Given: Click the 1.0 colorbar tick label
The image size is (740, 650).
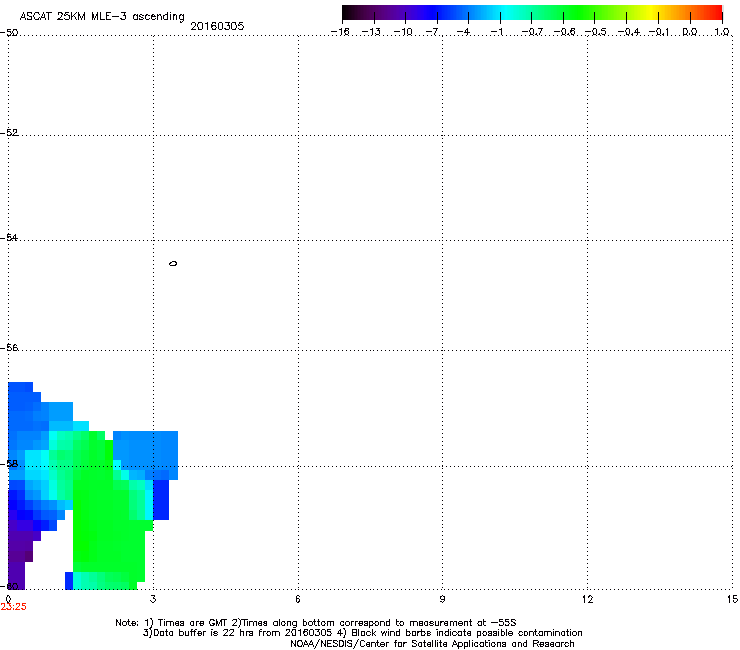Looking at the screenshot, I should [722, 32].
